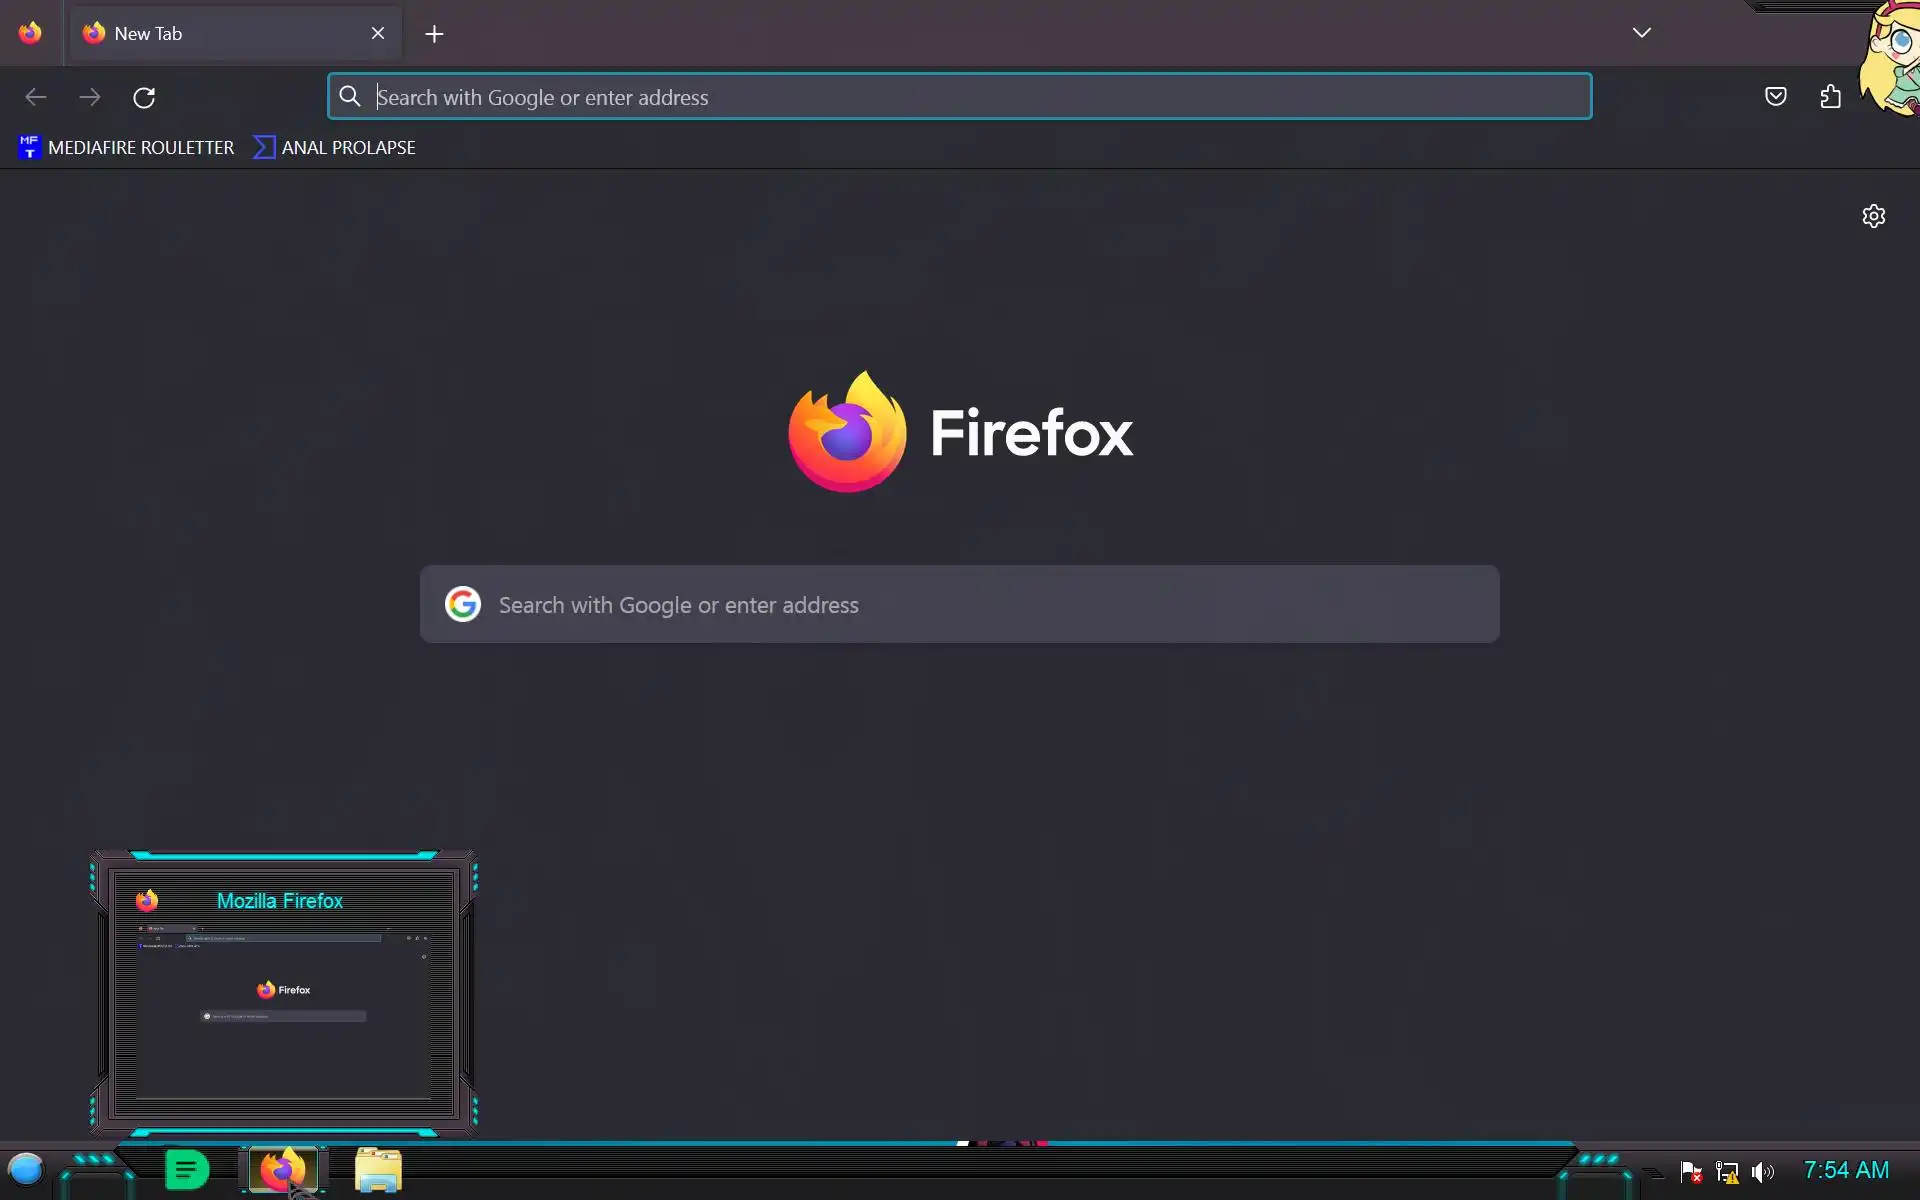The image size is (1920, 1200).
Task: Open Firefox View from the pinned icon
Action: click(30, 33)
